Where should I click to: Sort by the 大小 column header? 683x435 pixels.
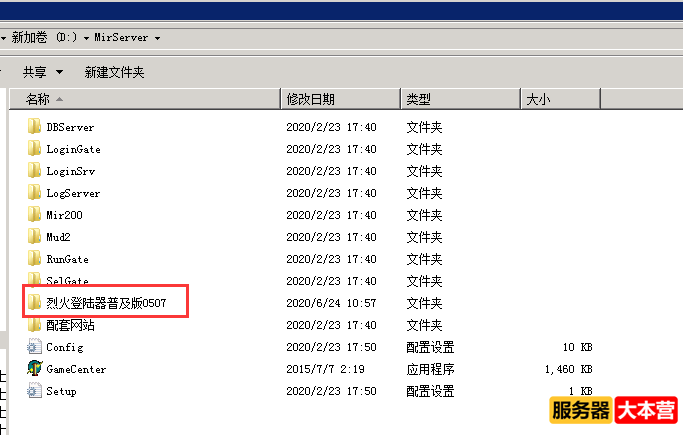tap(561, 99)
